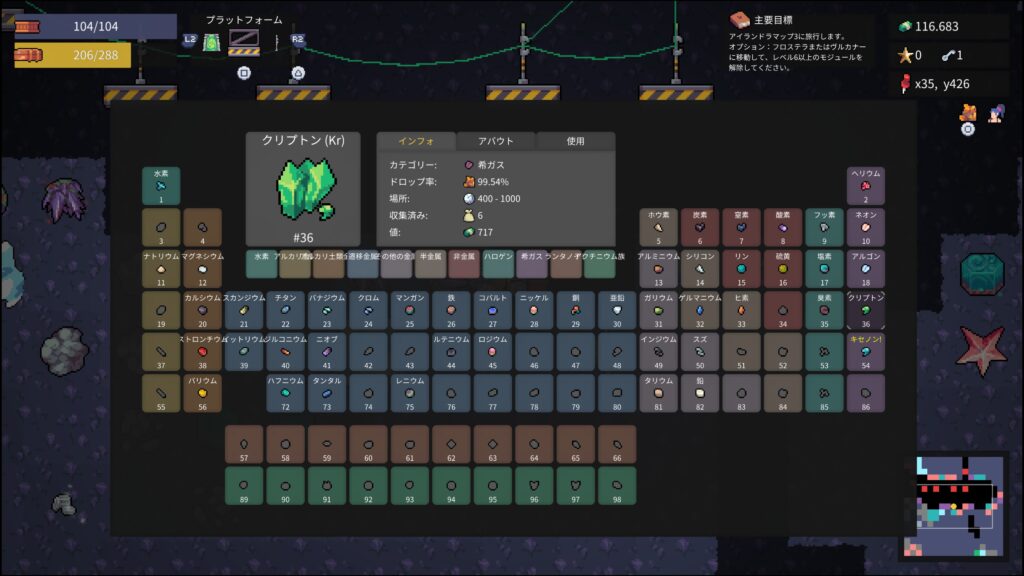
Task: Switch to the アバウト tab
Action: point(496,141)
